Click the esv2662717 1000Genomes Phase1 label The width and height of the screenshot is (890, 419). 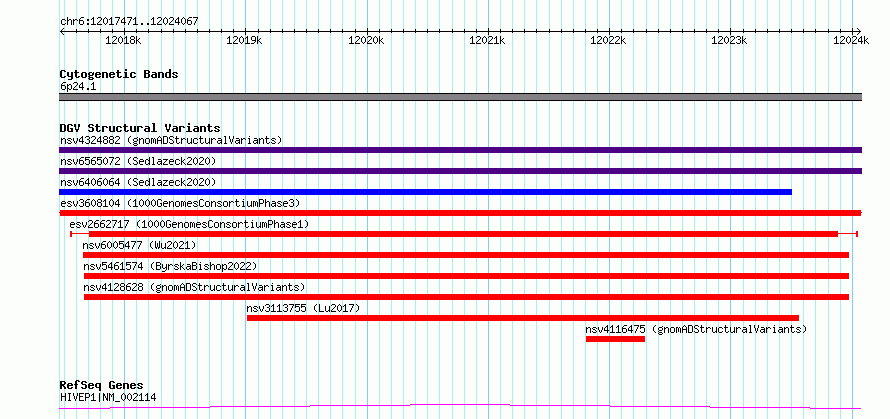click(x=189, y=224)
